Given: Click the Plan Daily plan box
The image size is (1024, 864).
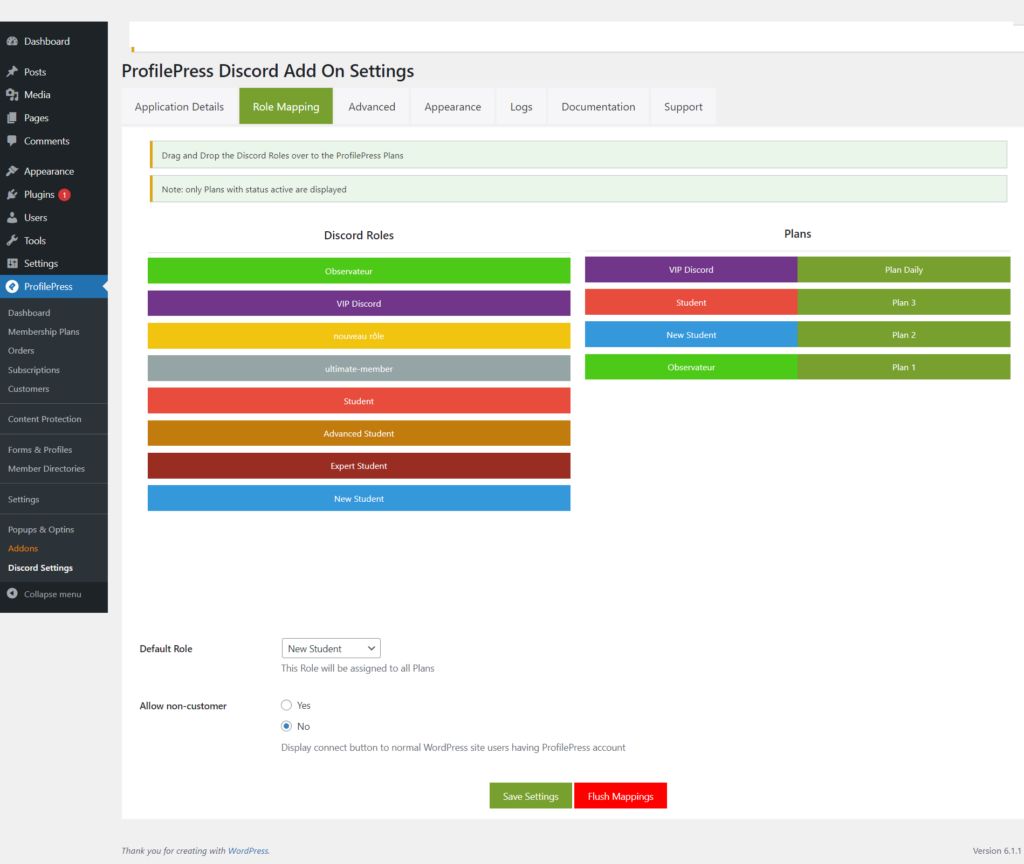Looking at the screenshot, I should click(x=904, y=270).
